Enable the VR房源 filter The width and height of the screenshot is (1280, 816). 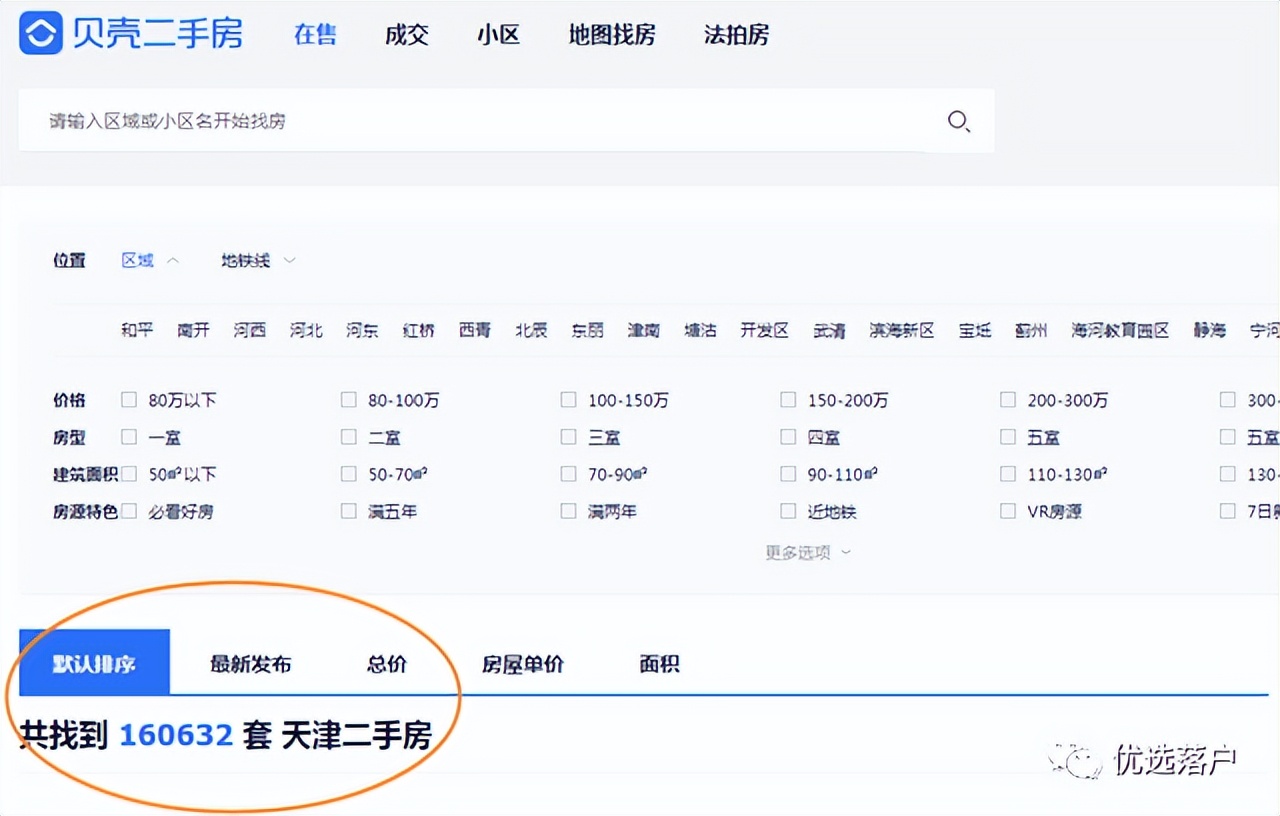pyautogui.click(x=1007, y=510)
